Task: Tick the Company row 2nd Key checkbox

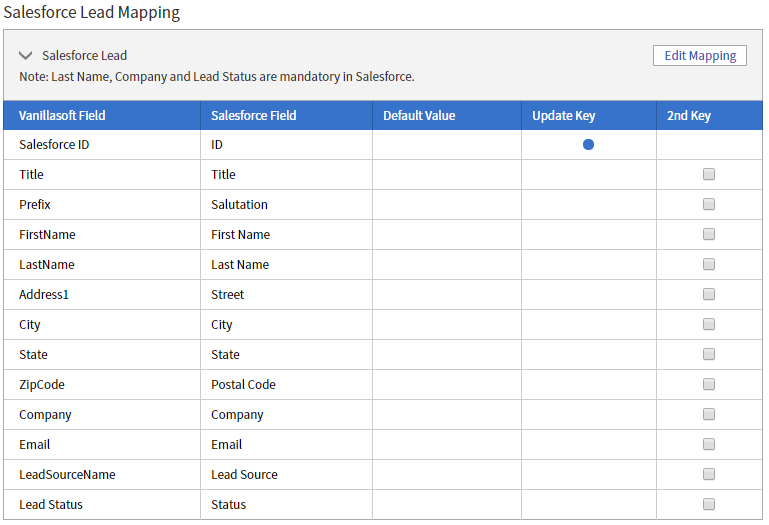Action: pyautogui.click(x=708, y=414)
